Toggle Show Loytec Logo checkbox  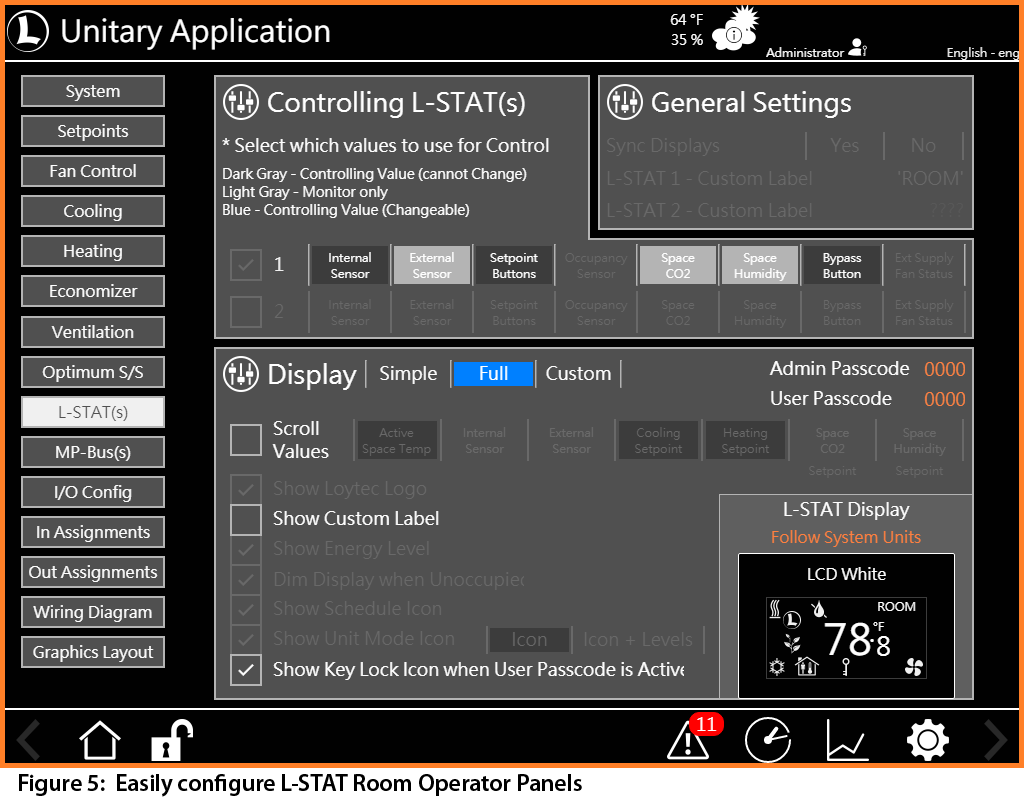pos(246,488)
